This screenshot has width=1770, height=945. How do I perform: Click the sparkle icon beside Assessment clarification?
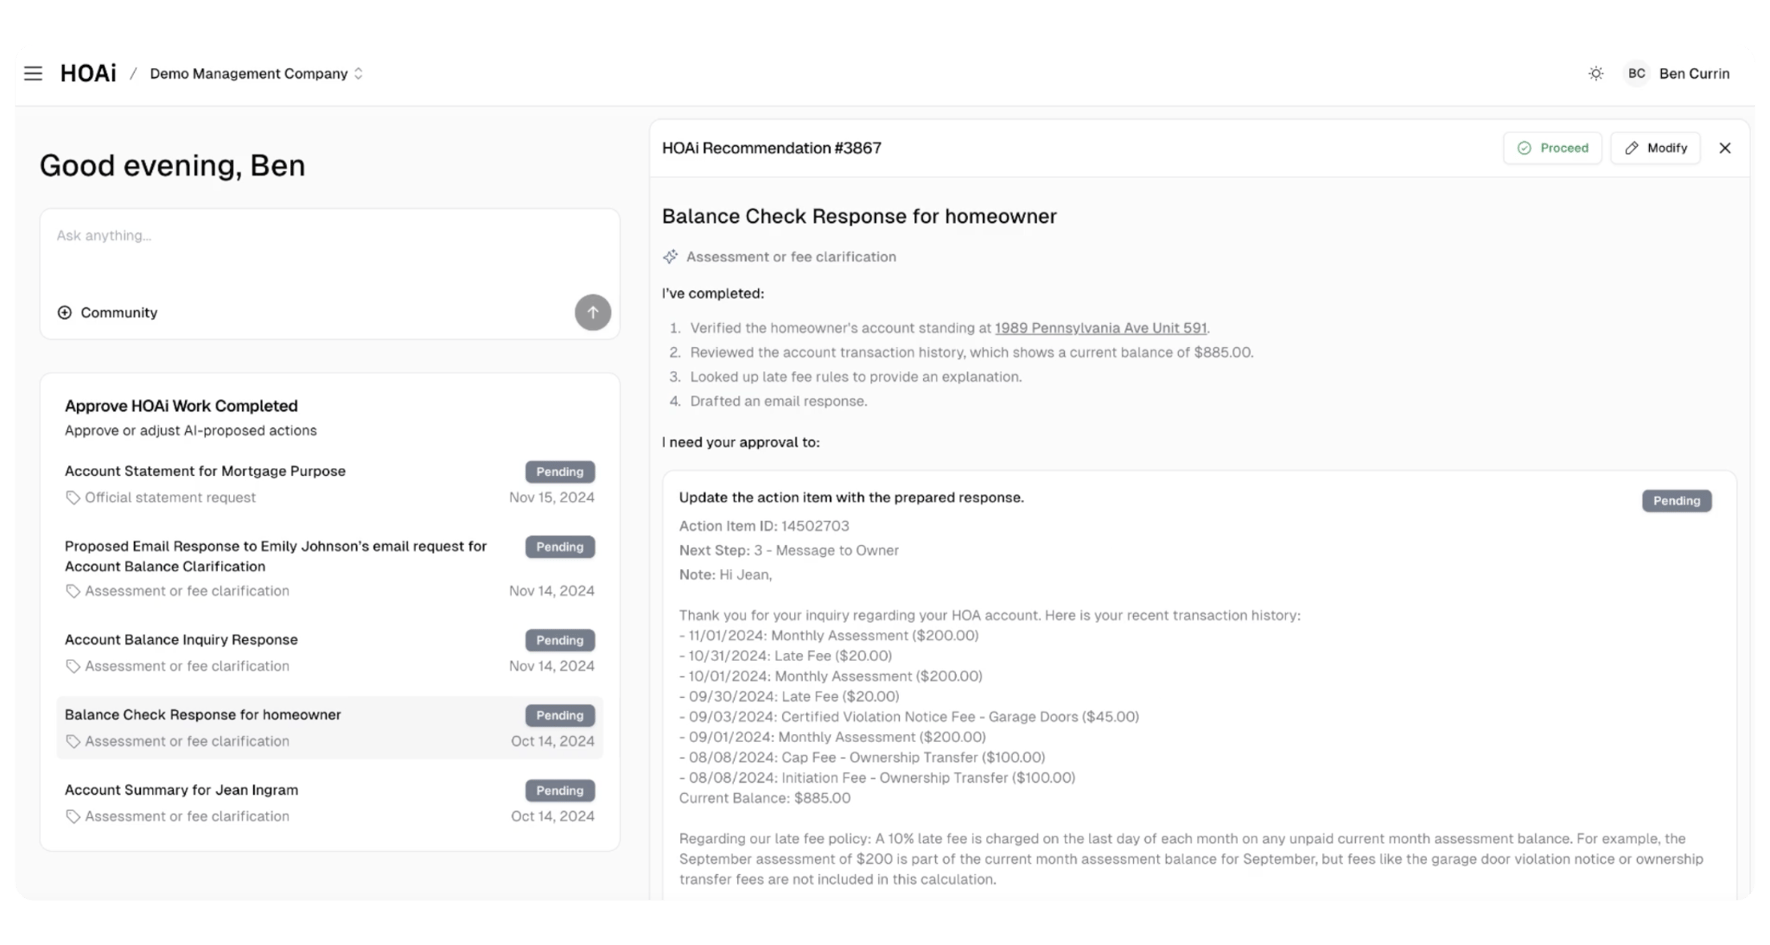tap(670, 257)
